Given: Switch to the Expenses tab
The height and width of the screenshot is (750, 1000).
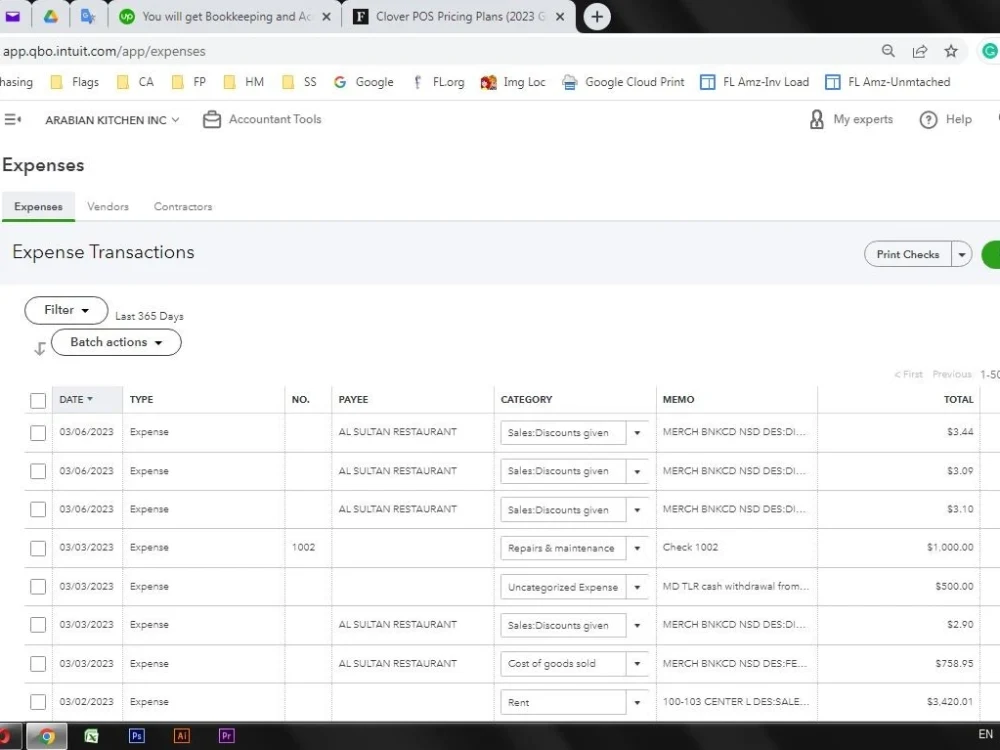Looking at the screenshot, I should pos(38,207).
